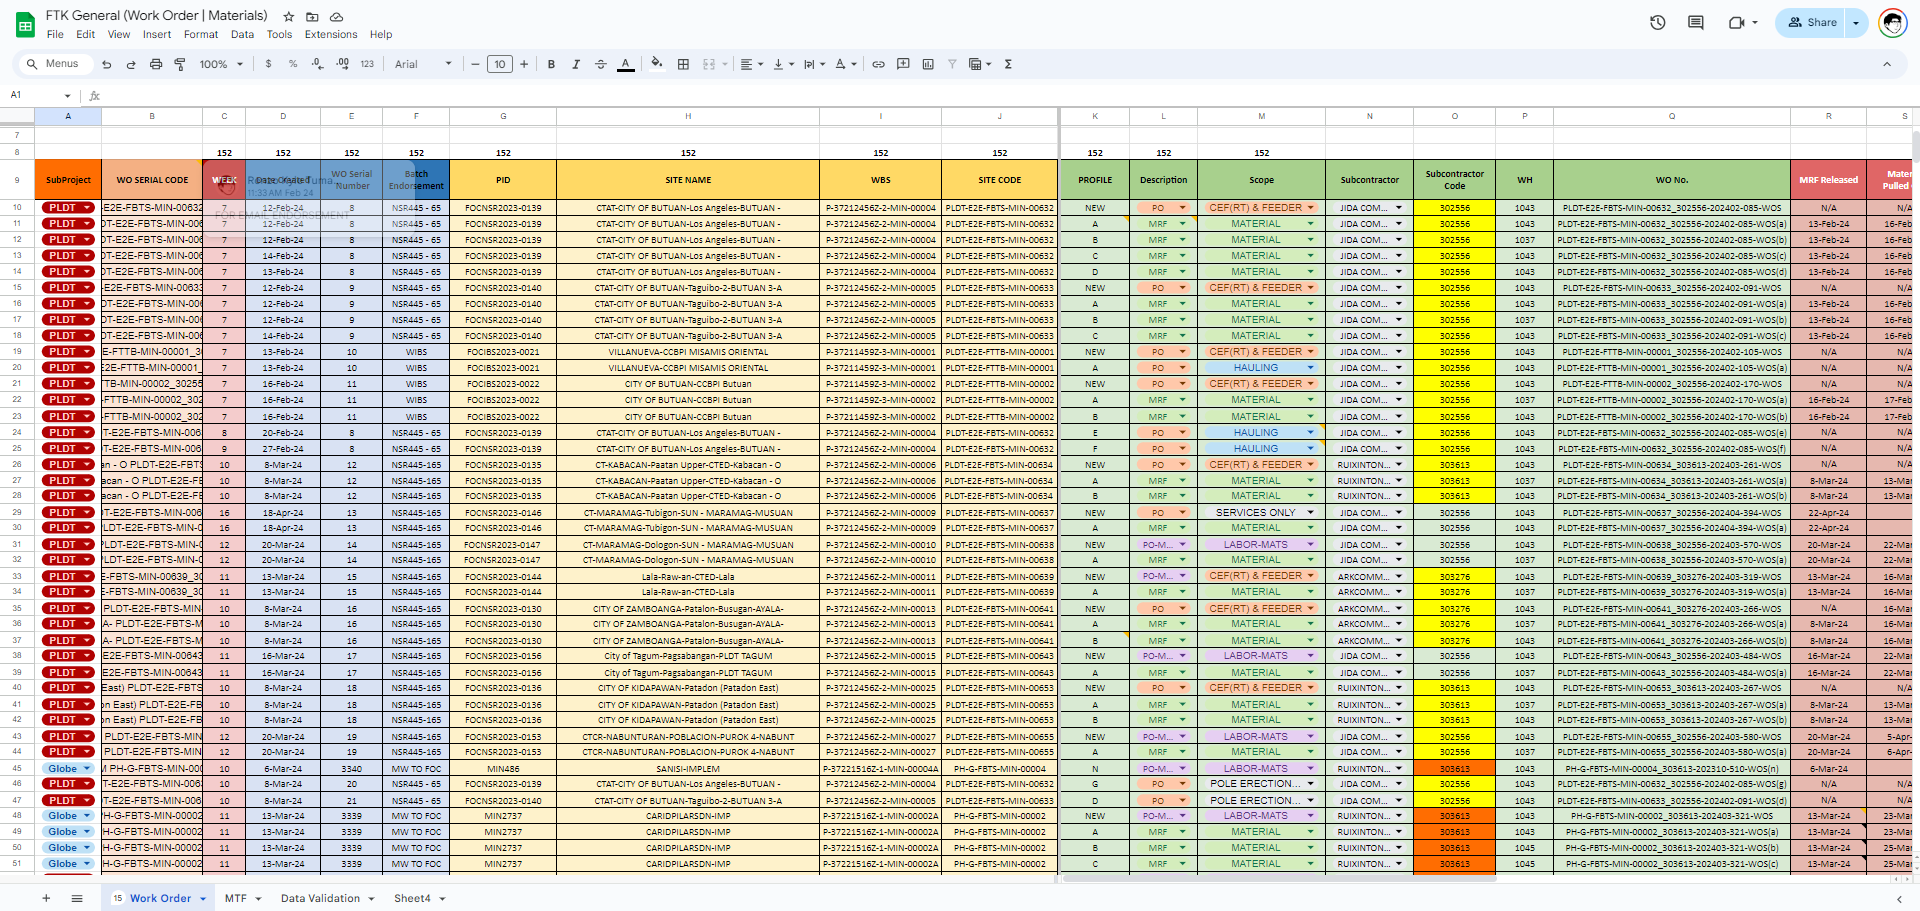Increase font size with plus button
The height and width of the screenshot is (911, 1920).
[524, 64]
